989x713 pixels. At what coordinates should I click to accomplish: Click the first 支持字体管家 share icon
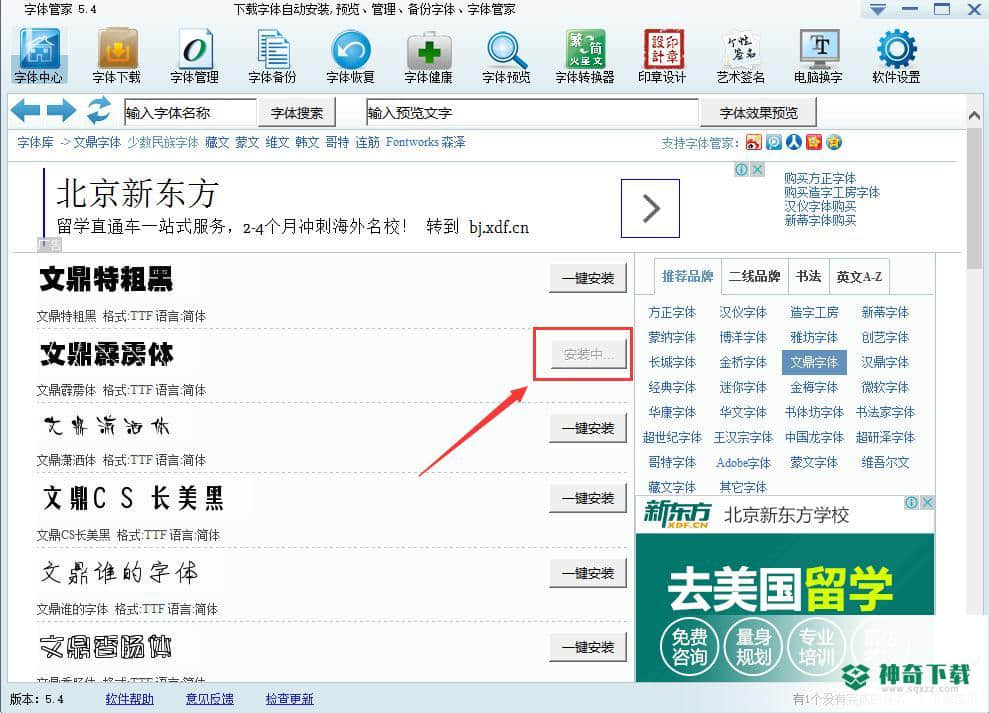754,142
